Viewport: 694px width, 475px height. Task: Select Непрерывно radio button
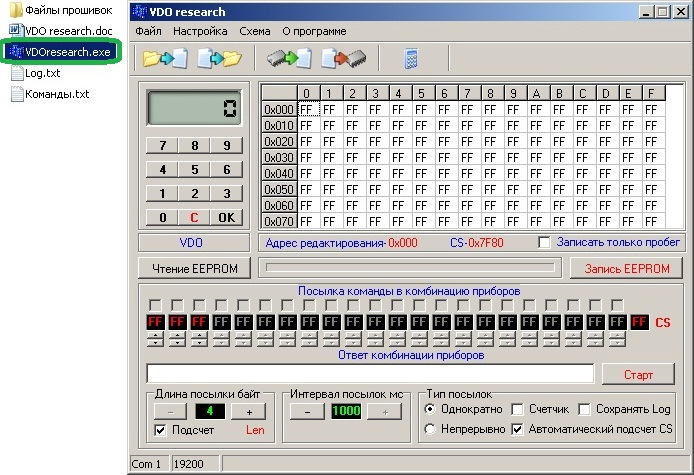430,429
